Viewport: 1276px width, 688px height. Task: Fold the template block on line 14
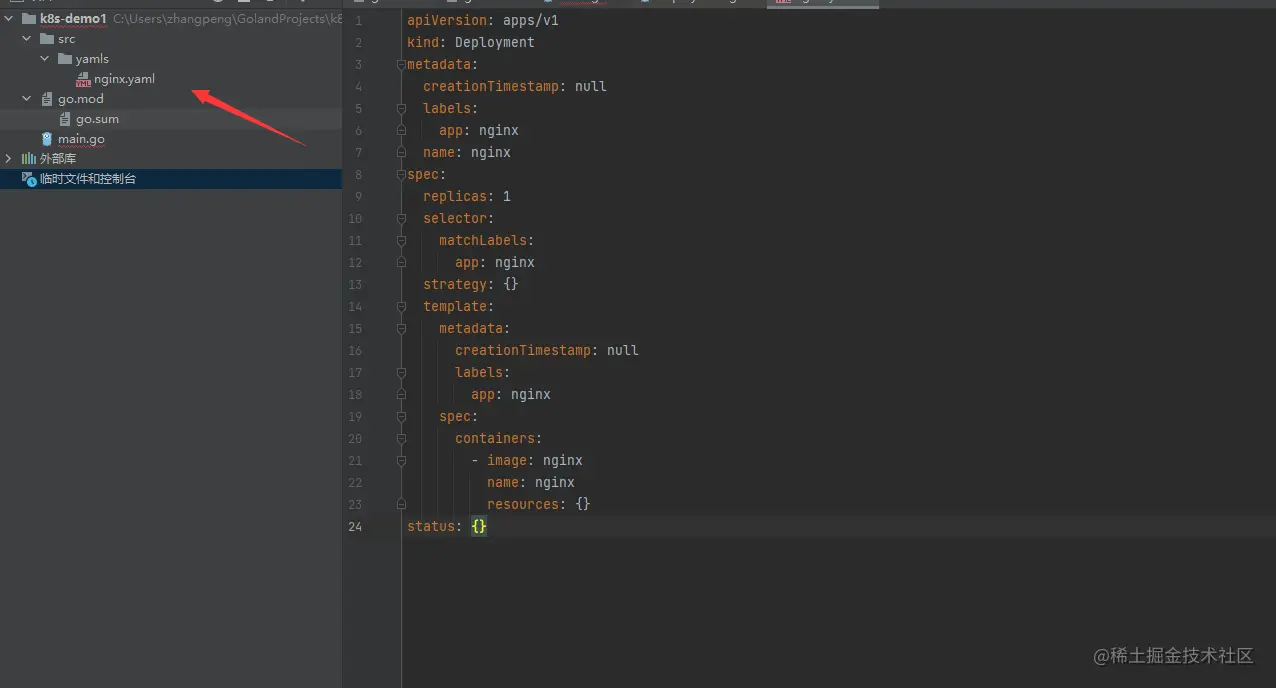click(401, 307)
